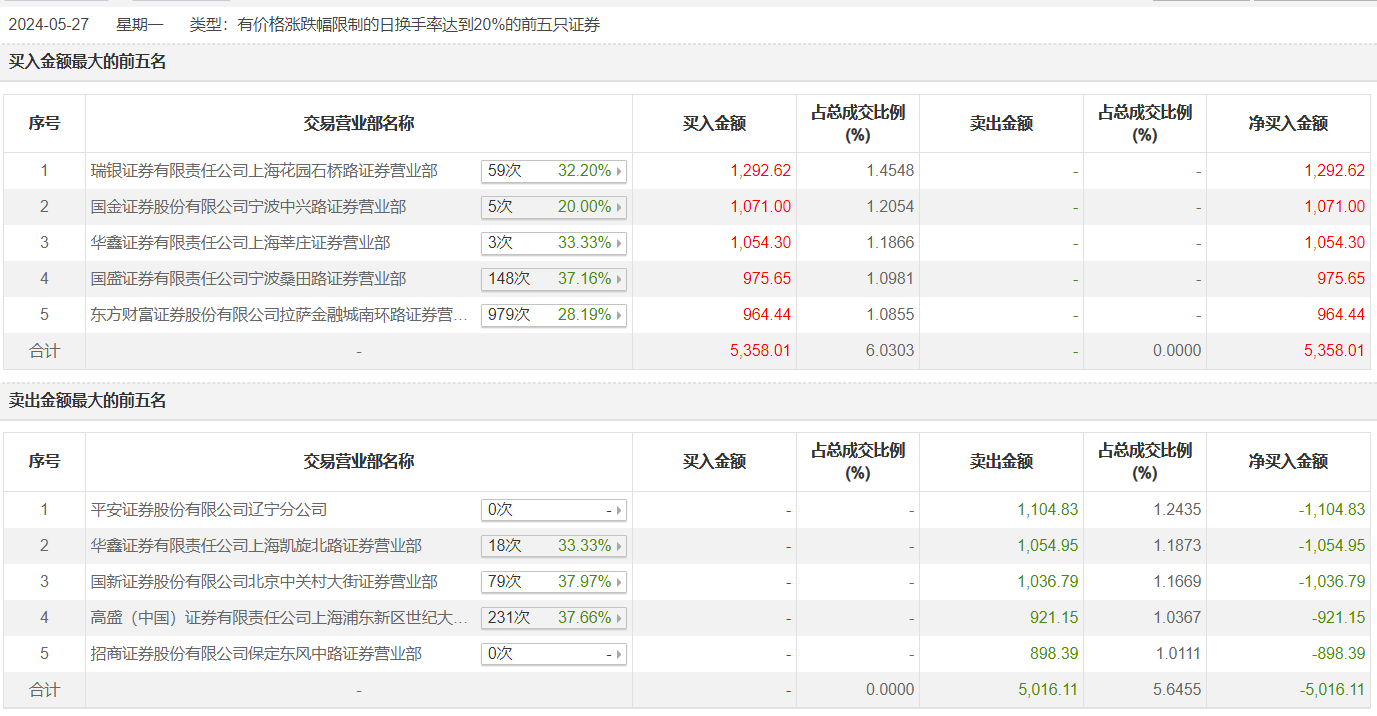
Task: Open the 0次 dropdown for 平安证券辽宁分公司
Action: coord(554,510)
